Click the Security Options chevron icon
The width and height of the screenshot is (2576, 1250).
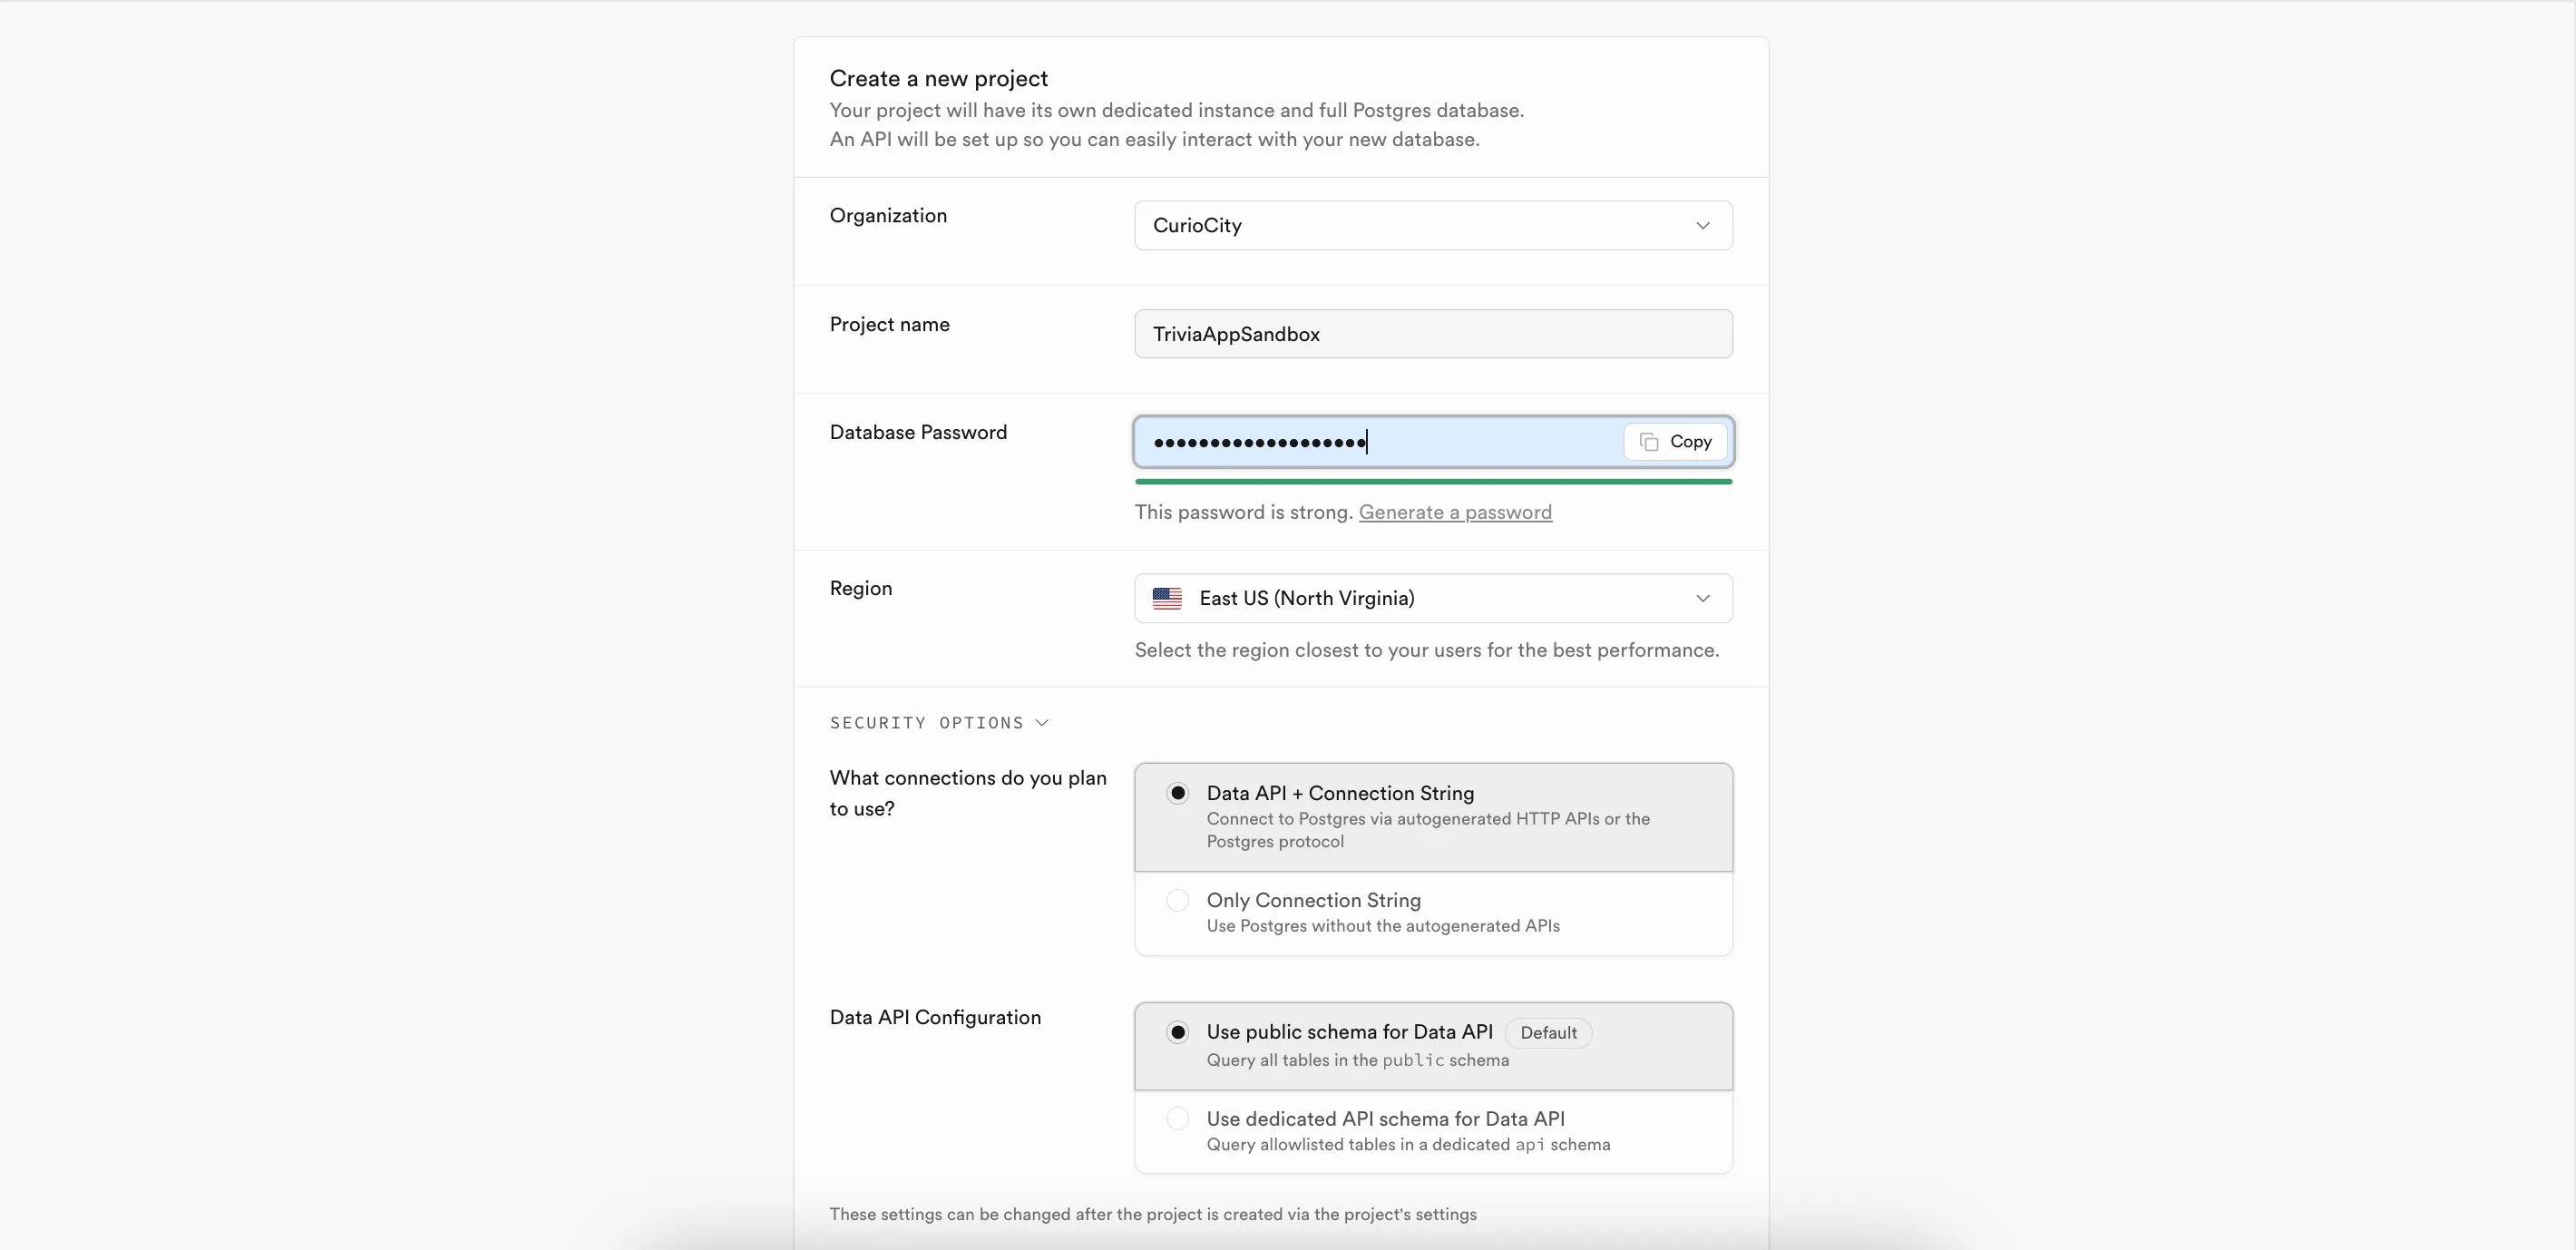1042,723
